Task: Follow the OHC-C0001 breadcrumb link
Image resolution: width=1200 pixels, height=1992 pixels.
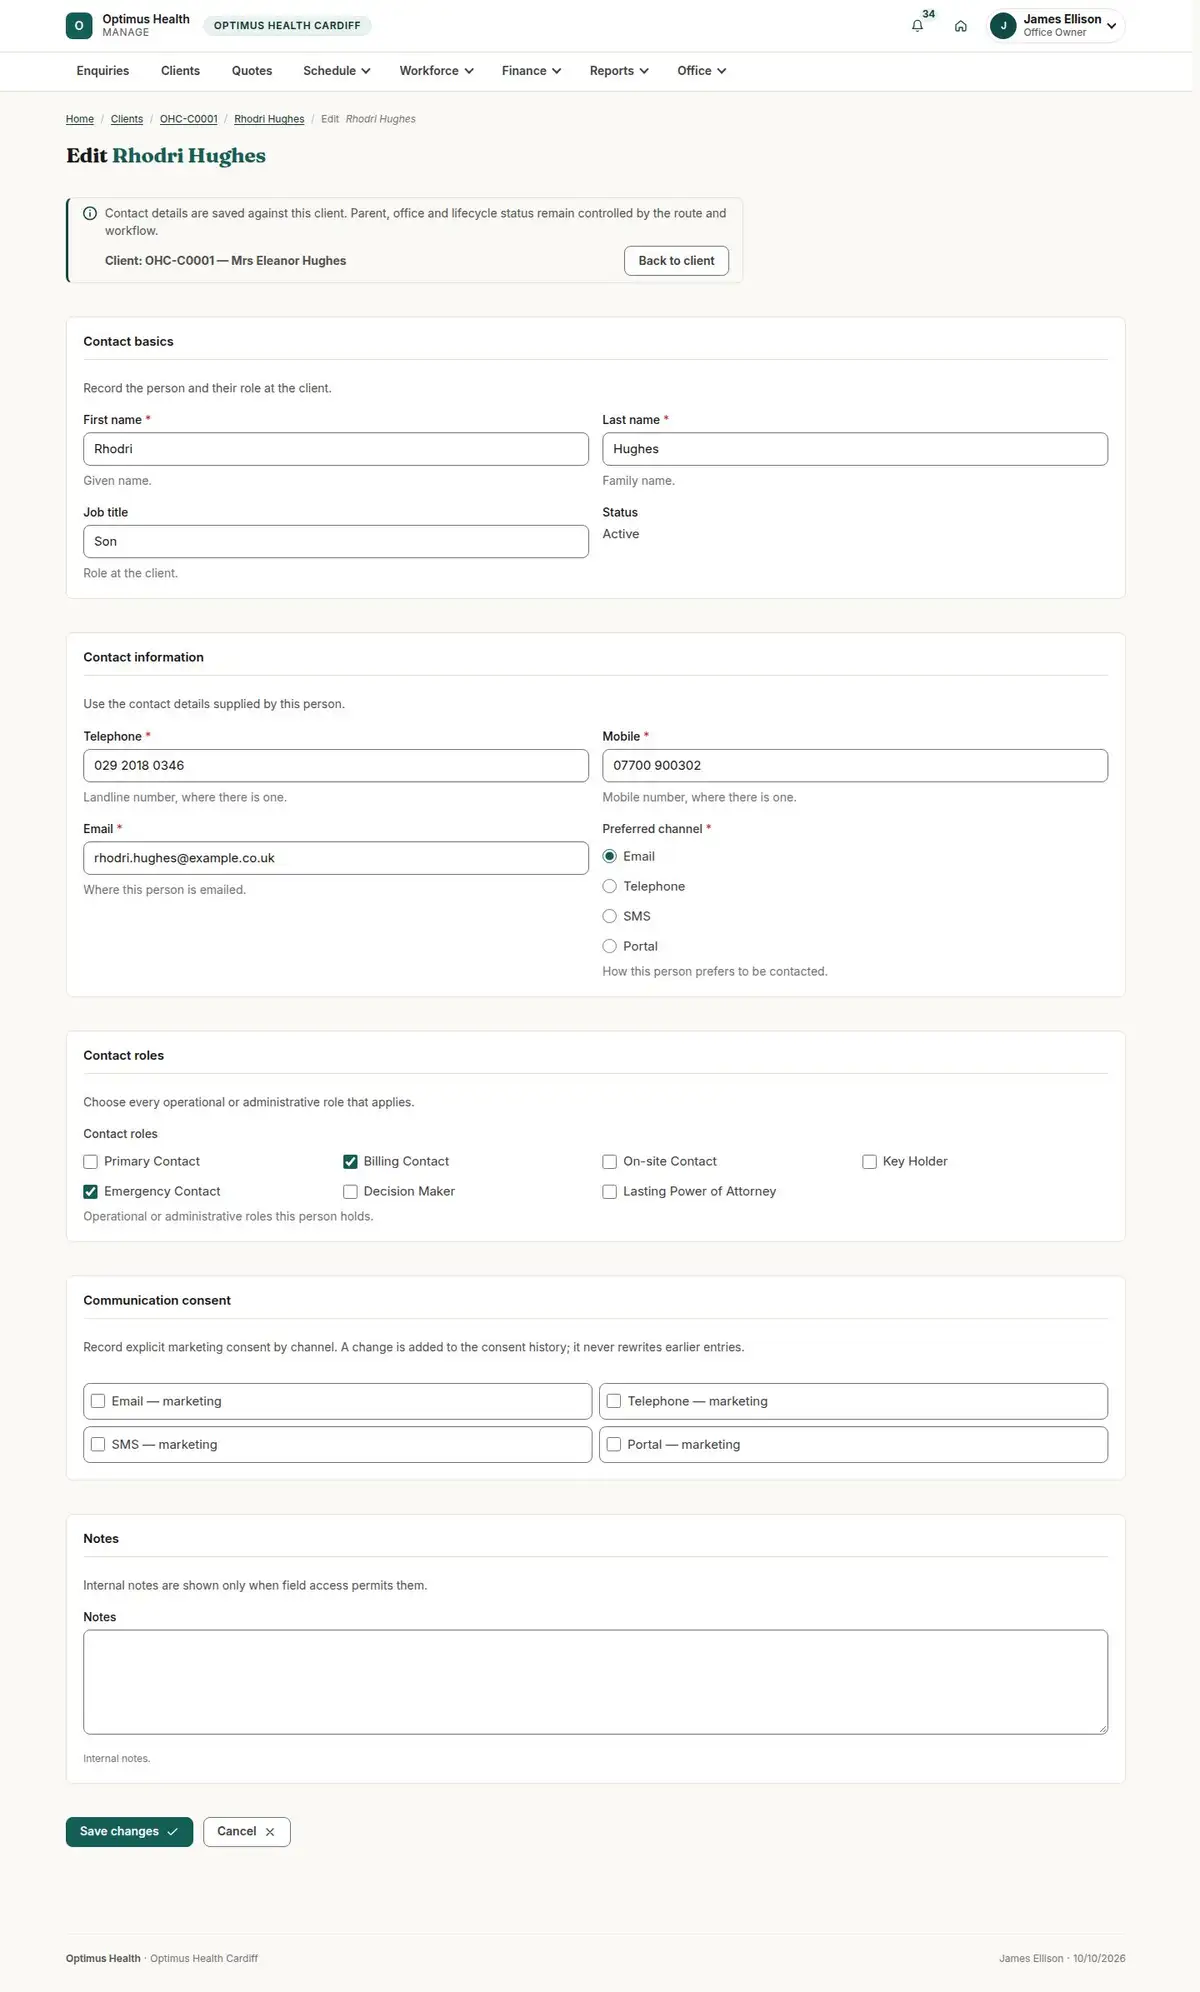Action: [x=189, y=119]
